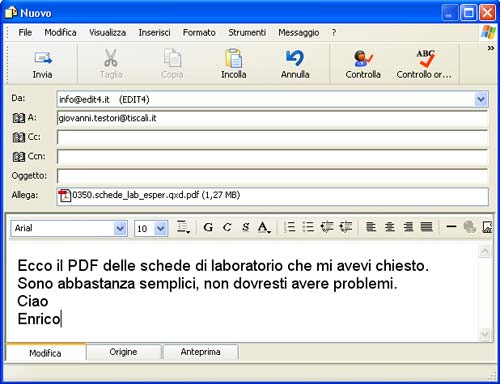Viewport: 500px width, 384px height.
Task: Open the Arial font dropdown
Action: (120, 229)
